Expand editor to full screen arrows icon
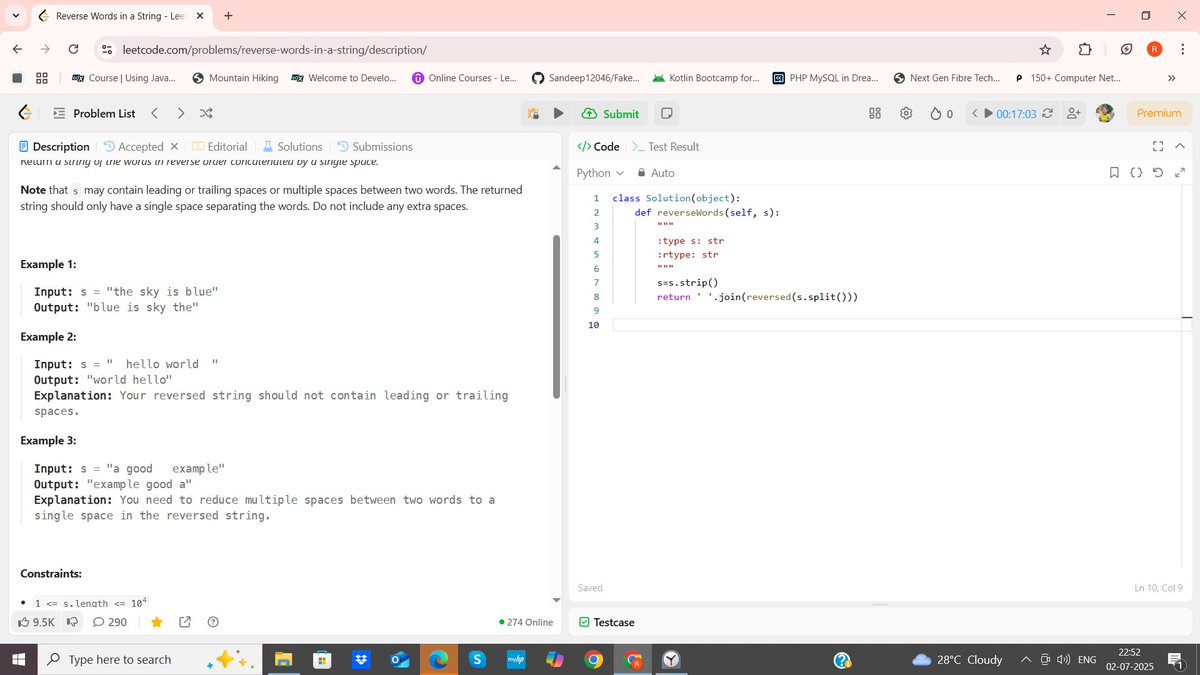The image size is (1200, 675). (1179, 173)
